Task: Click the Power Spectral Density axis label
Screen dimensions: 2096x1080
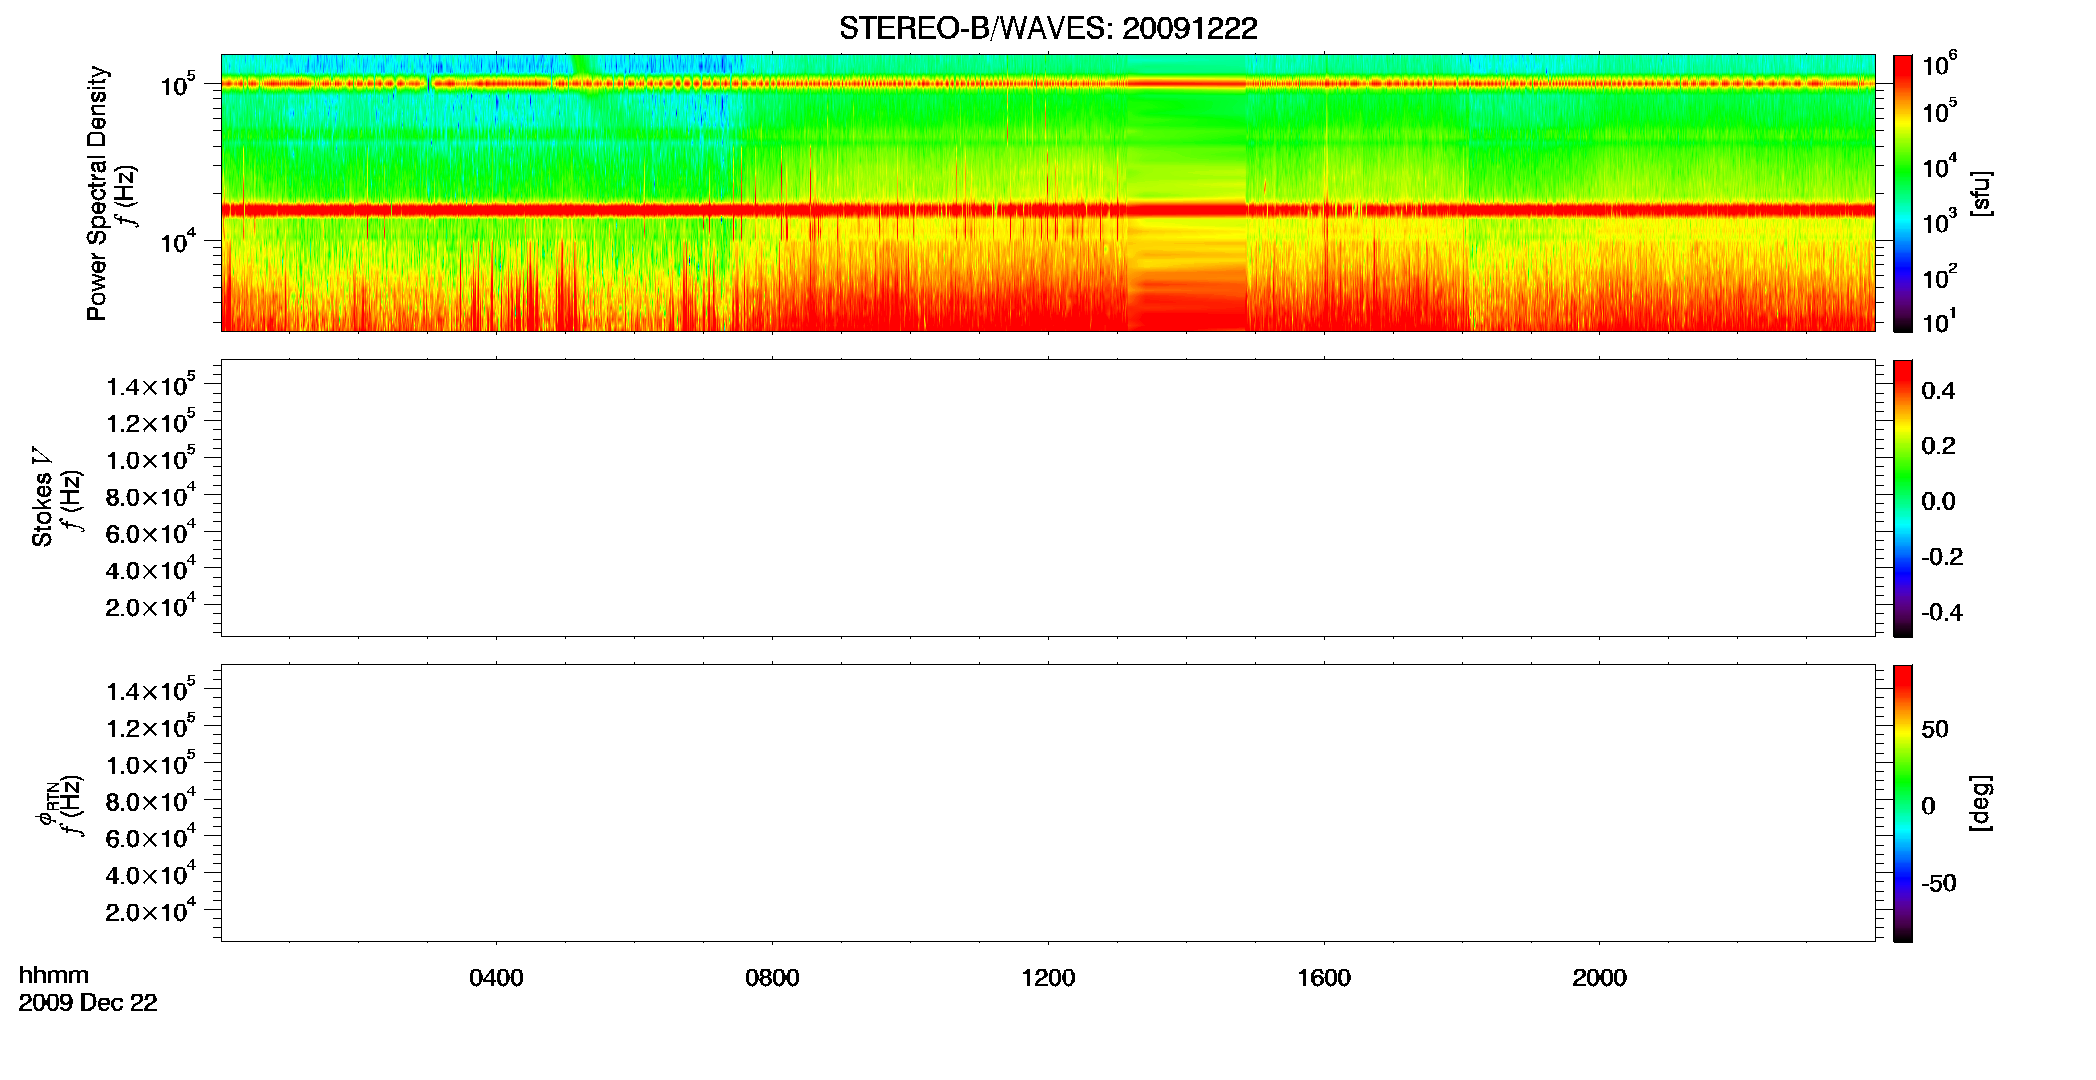Action: pyautogui.click(x=97, y=193)
